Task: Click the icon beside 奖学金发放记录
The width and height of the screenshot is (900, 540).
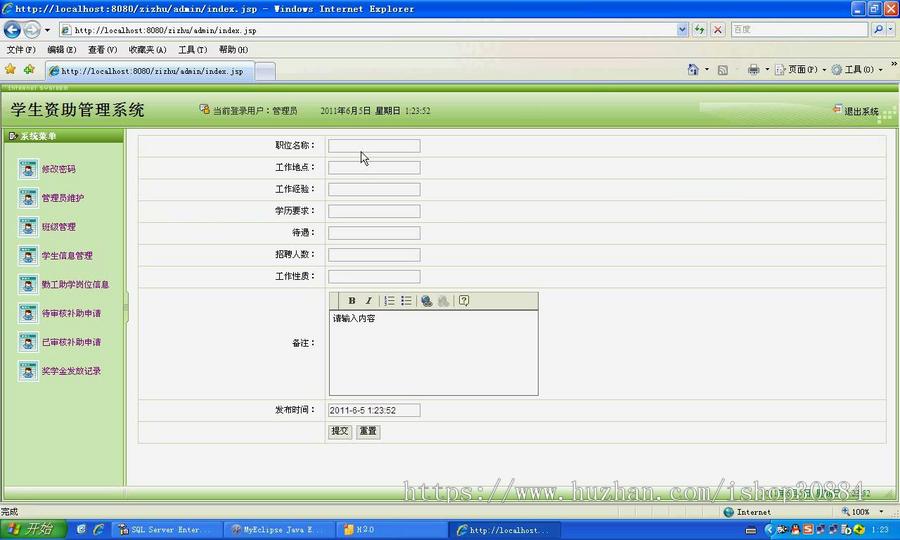Action: (28, 371)
